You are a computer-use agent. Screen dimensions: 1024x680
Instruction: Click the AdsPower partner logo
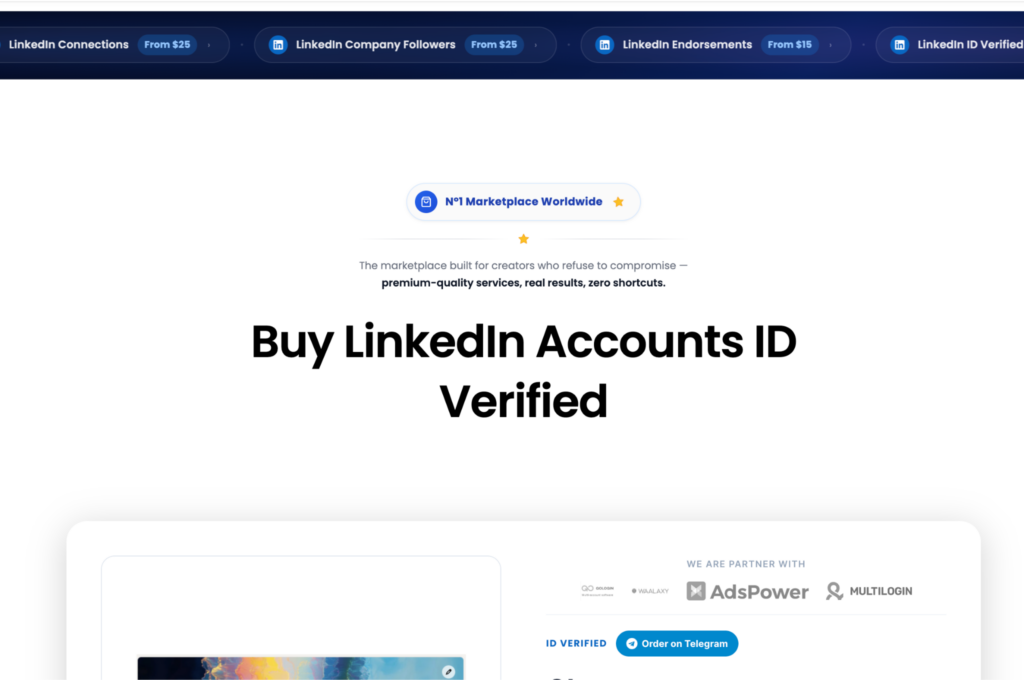747,591
